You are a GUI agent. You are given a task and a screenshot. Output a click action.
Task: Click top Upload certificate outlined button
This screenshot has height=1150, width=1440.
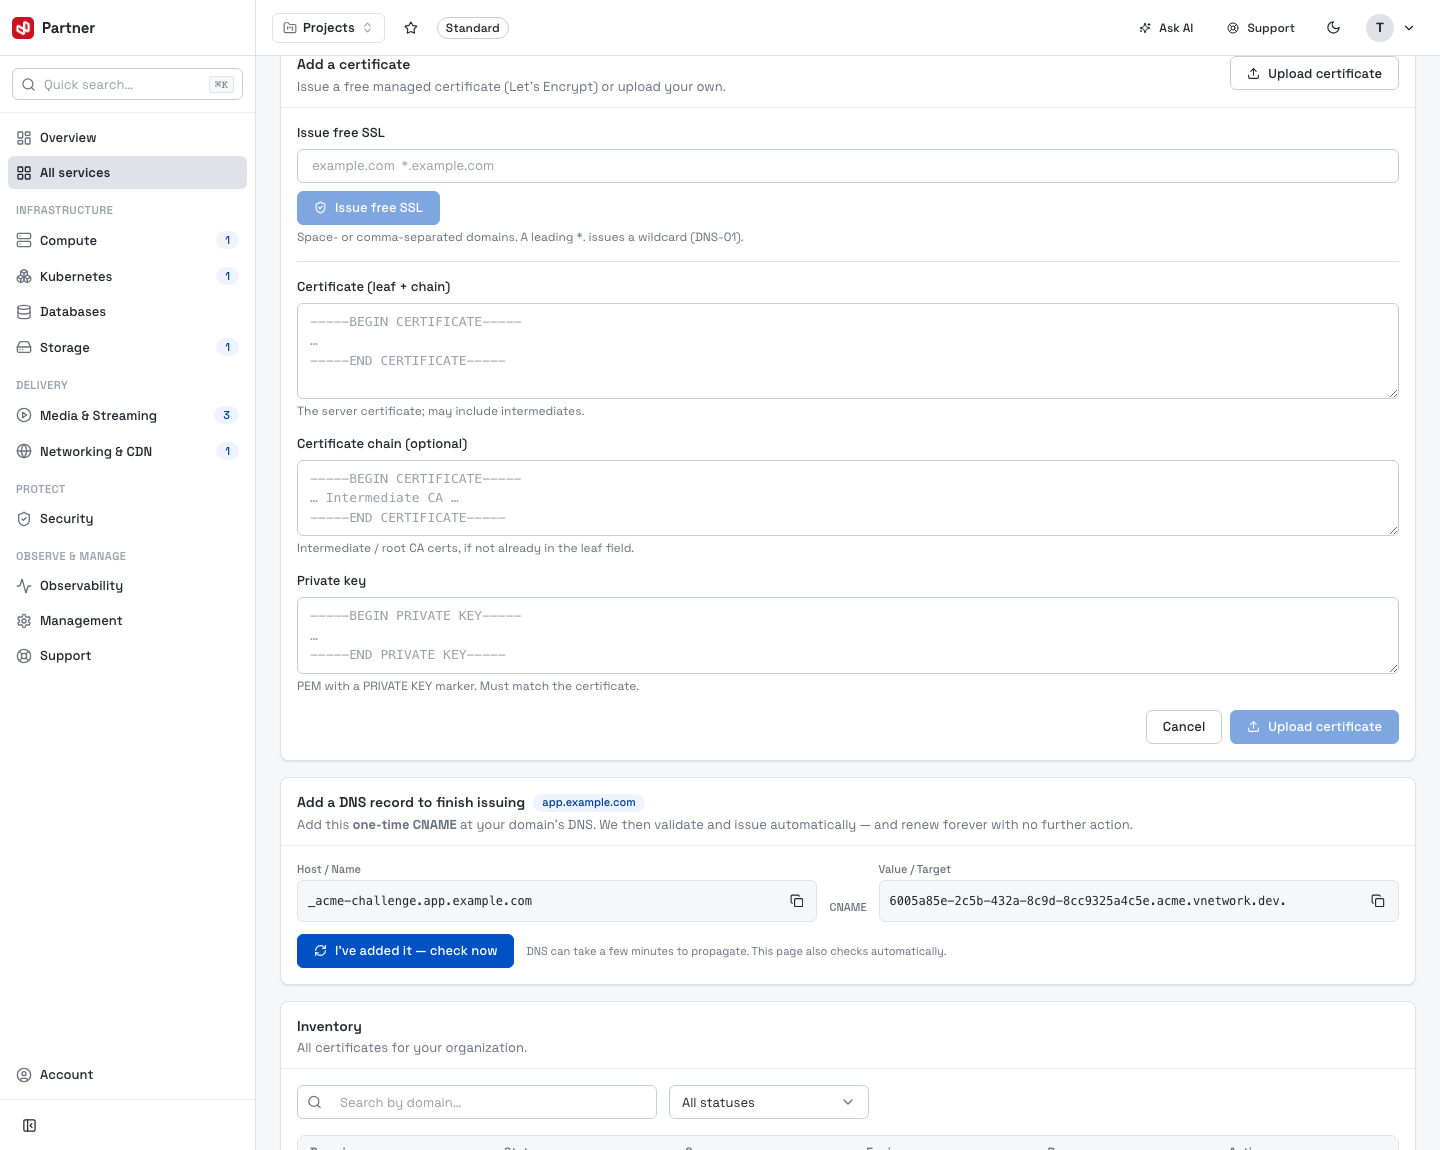[x=1314, y=74]
